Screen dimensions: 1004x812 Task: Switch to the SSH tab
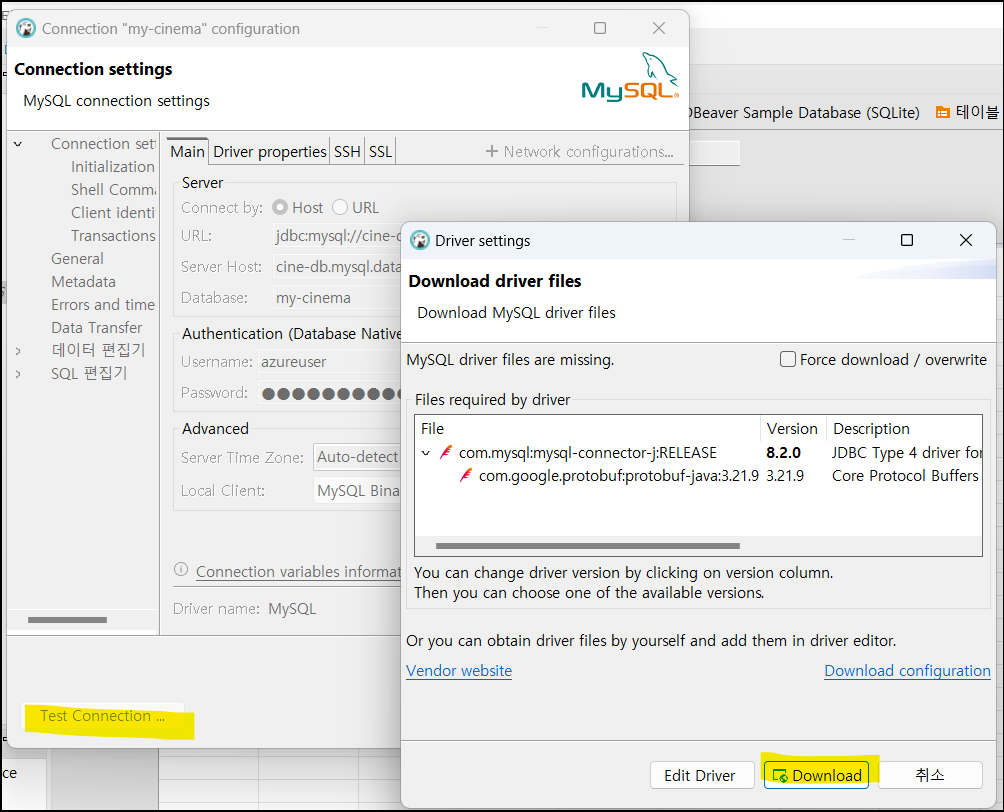(x=347, y=152)
